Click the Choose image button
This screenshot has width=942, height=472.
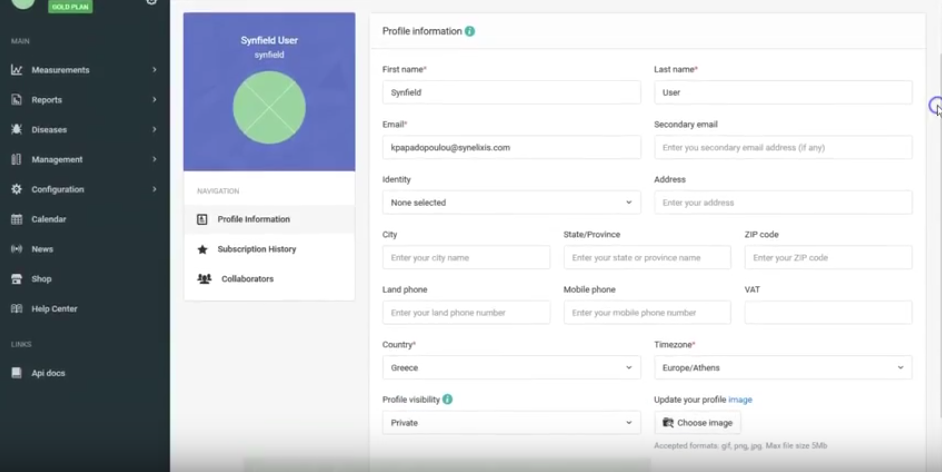(697, 423)
